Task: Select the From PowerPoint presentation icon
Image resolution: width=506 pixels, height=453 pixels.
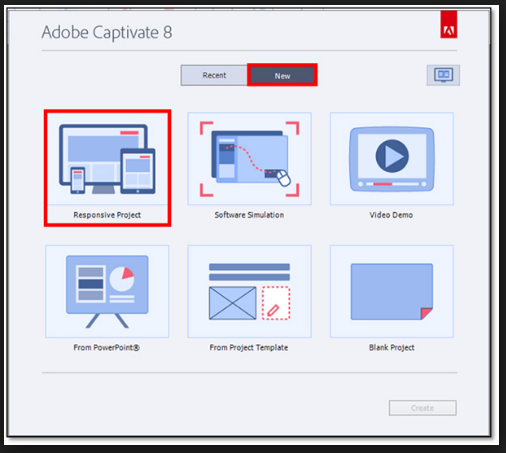Action: (x=107, y=292)
